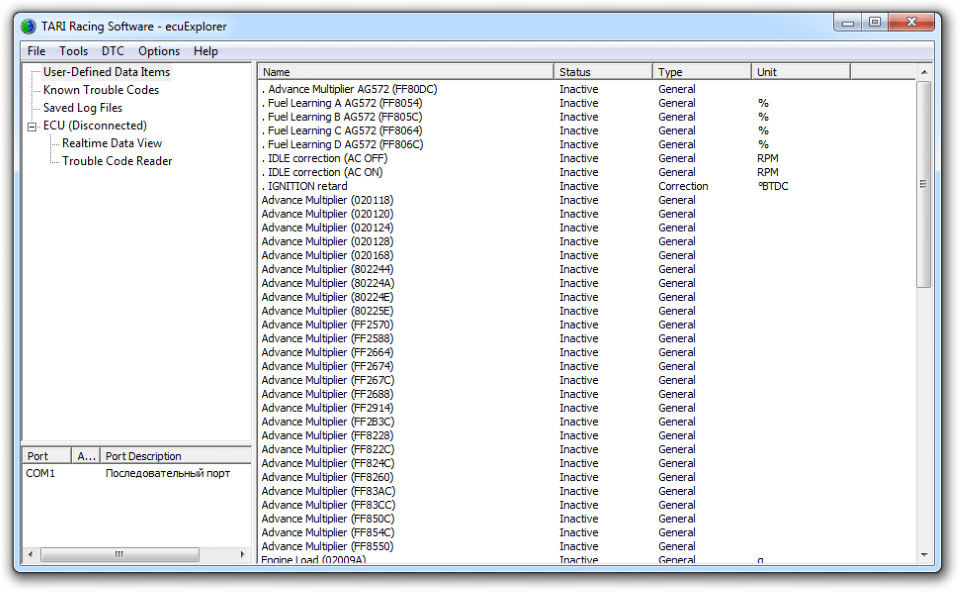
Task: Sort list by Status column header
Action: 602,72
